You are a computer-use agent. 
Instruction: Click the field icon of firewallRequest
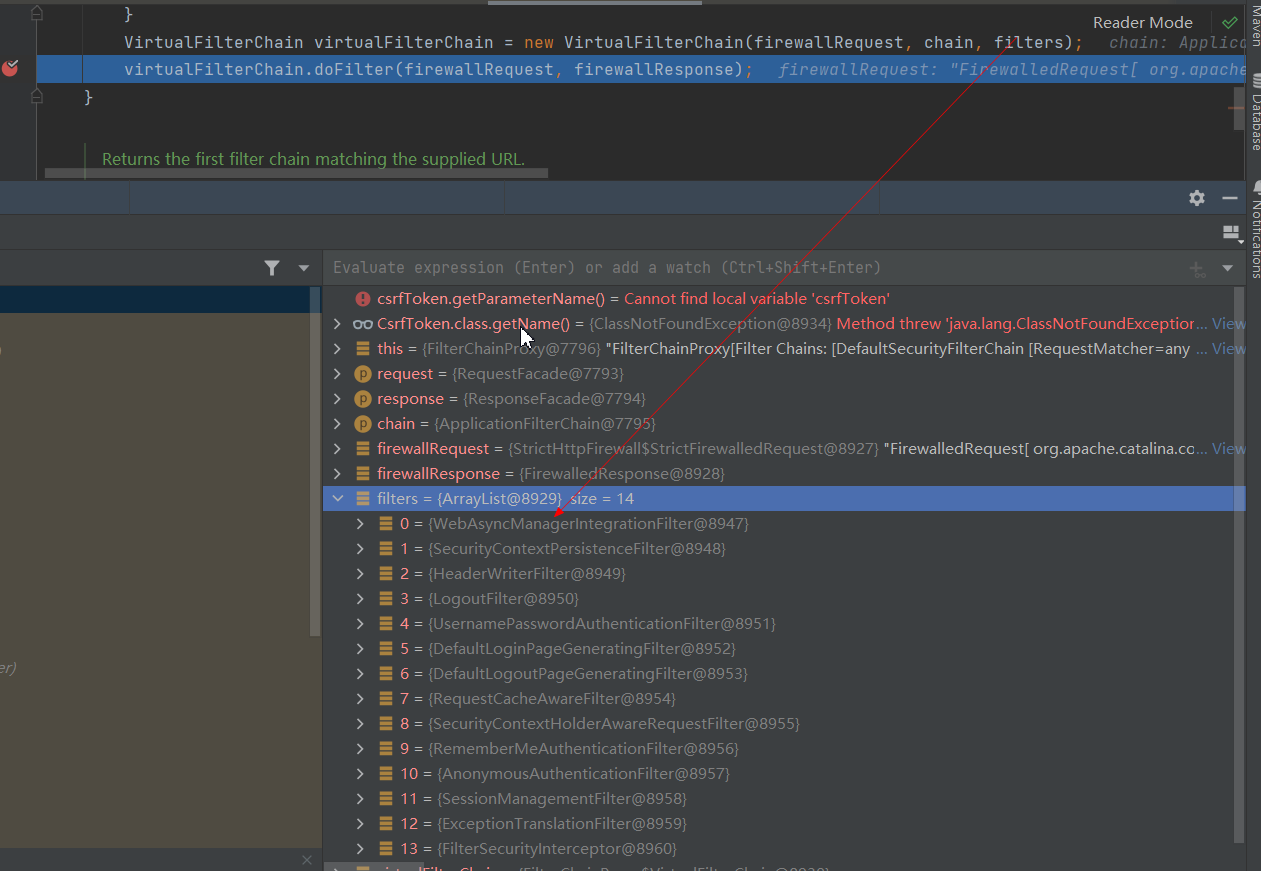coord(363,448)
